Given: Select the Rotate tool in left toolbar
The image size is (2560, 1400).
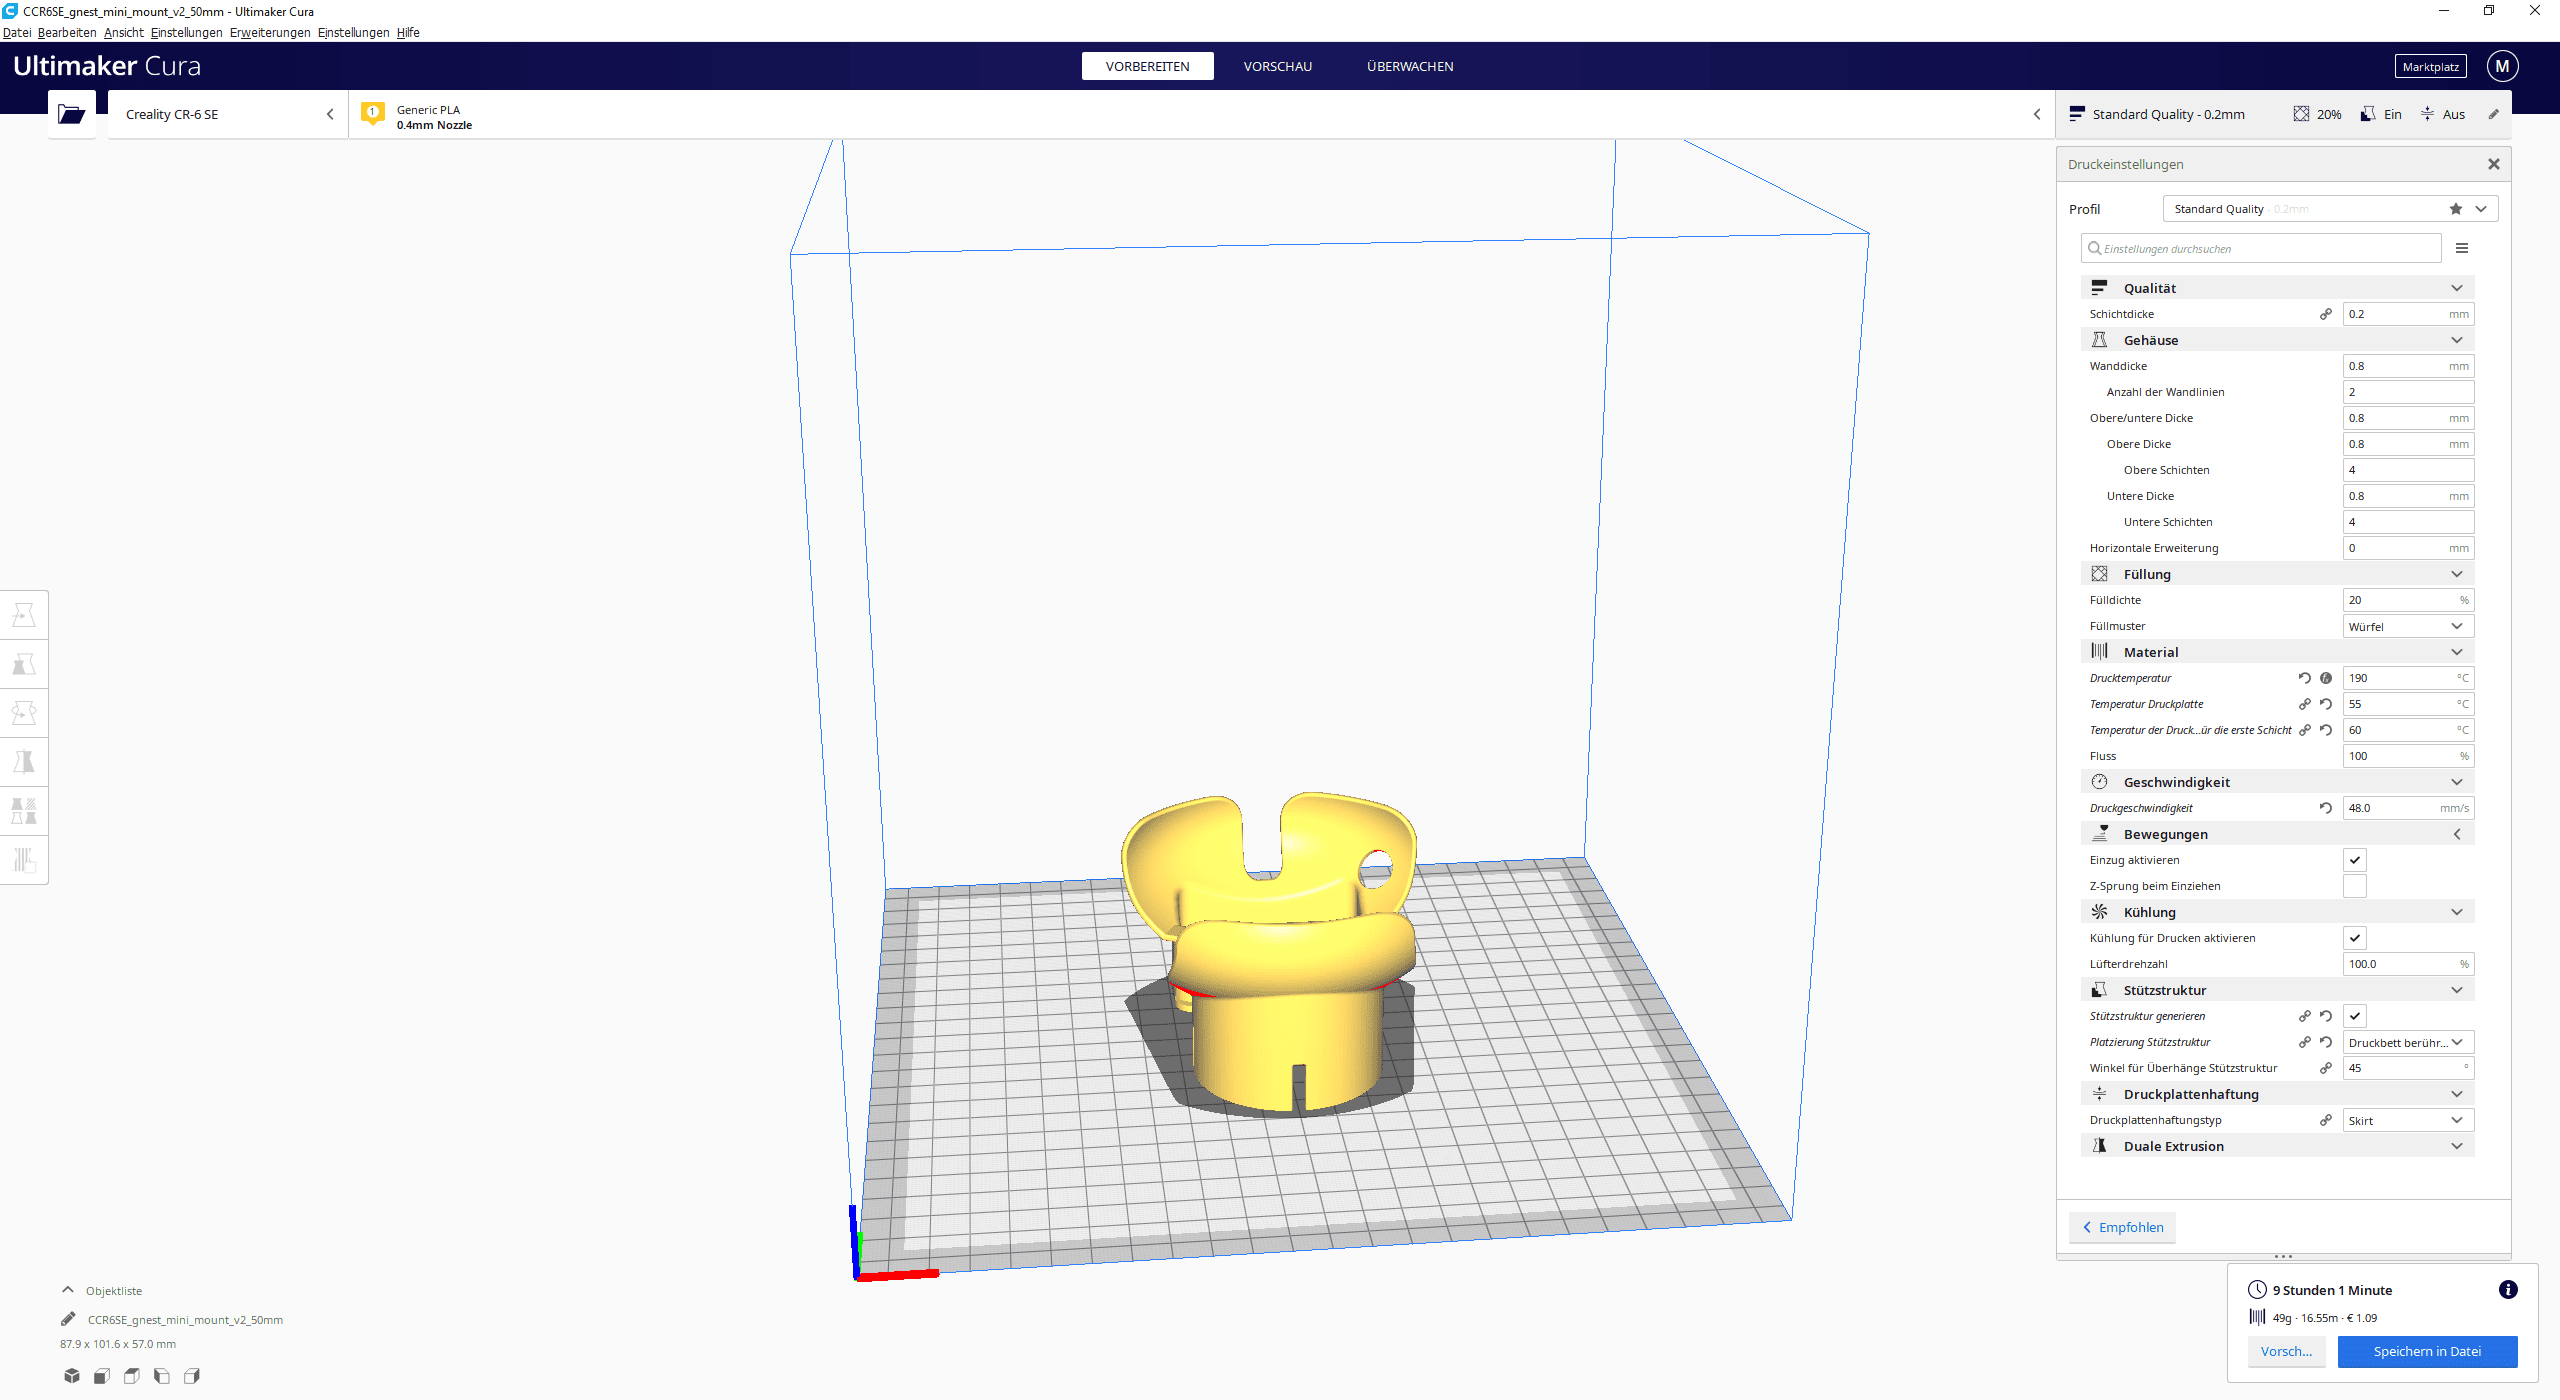Looking at the screenshot, I should coord(24,713).
